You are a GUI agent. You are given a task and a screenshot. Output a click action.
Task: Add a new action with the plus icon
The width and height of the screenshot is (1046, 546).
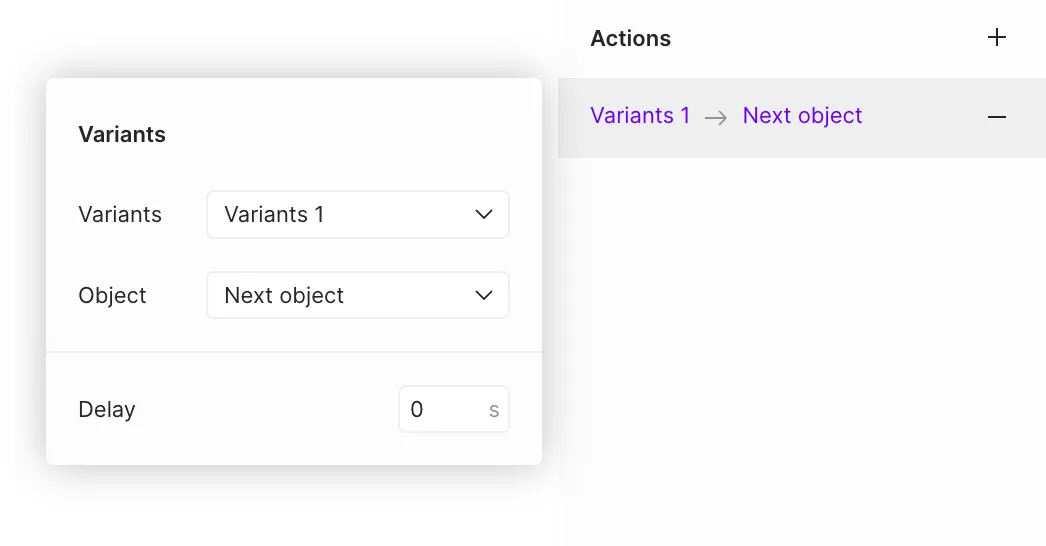click(x=996, y=38)
